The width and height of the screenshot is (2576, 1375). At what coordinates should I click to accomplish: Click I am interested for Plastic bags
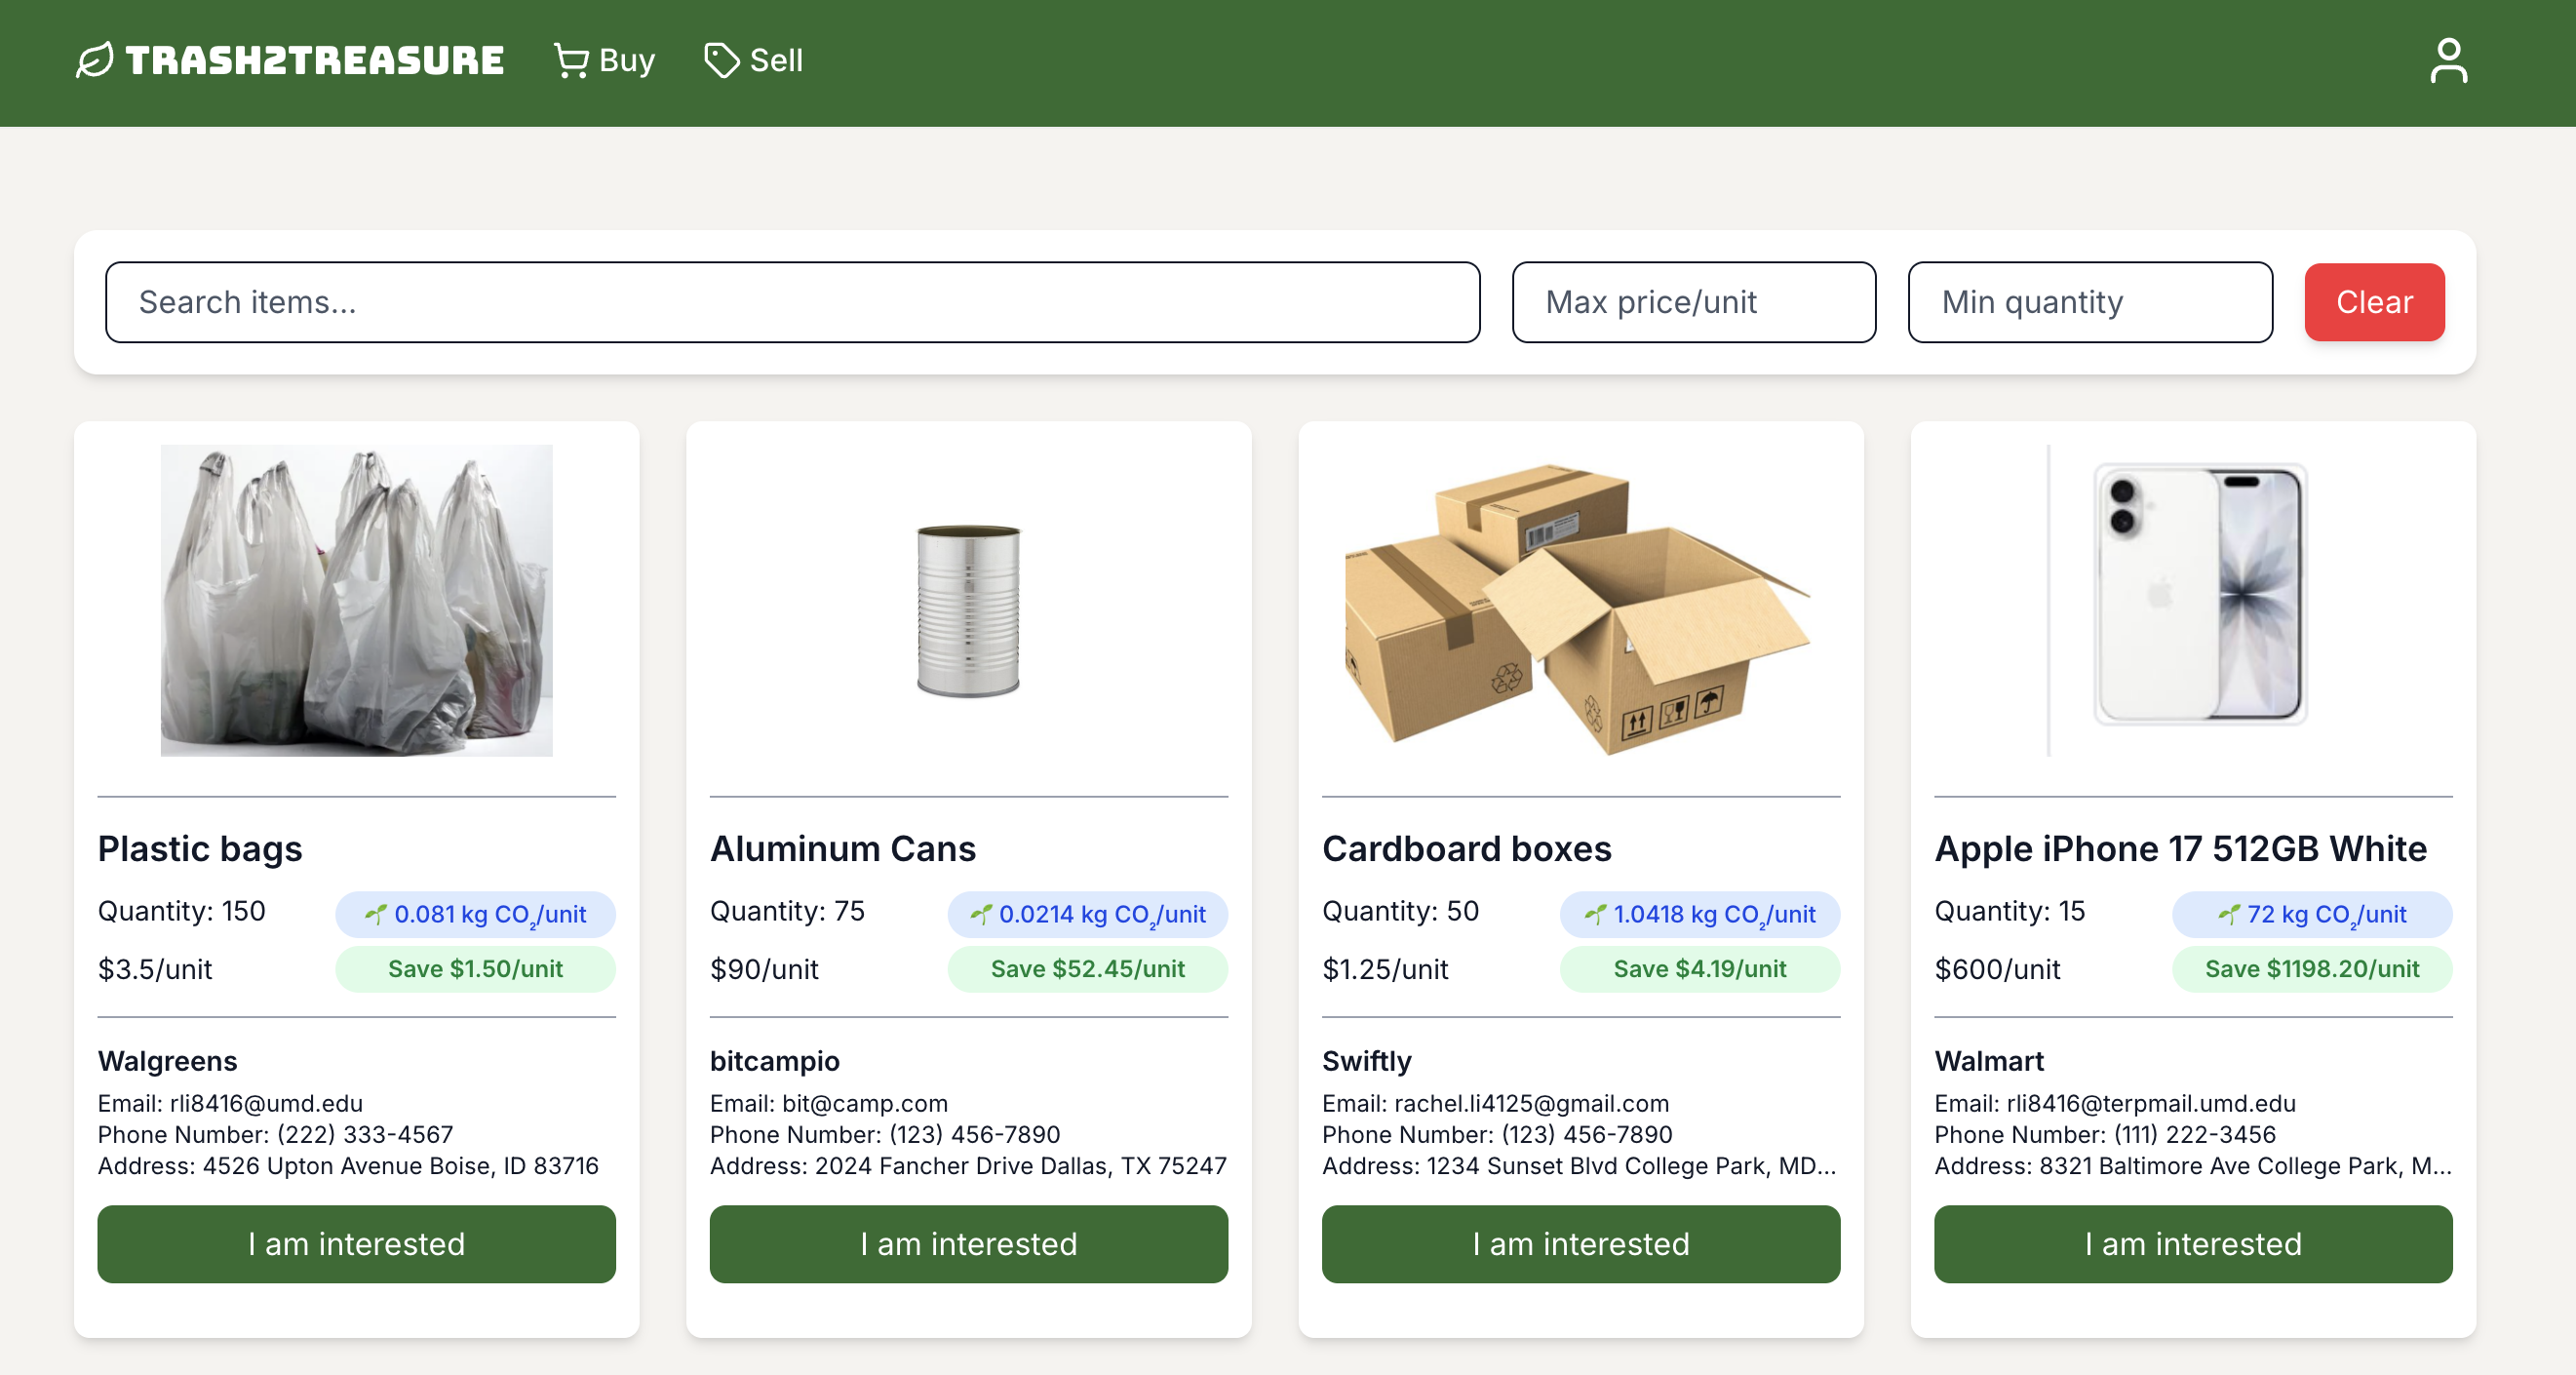click(x=356, y=1243)
